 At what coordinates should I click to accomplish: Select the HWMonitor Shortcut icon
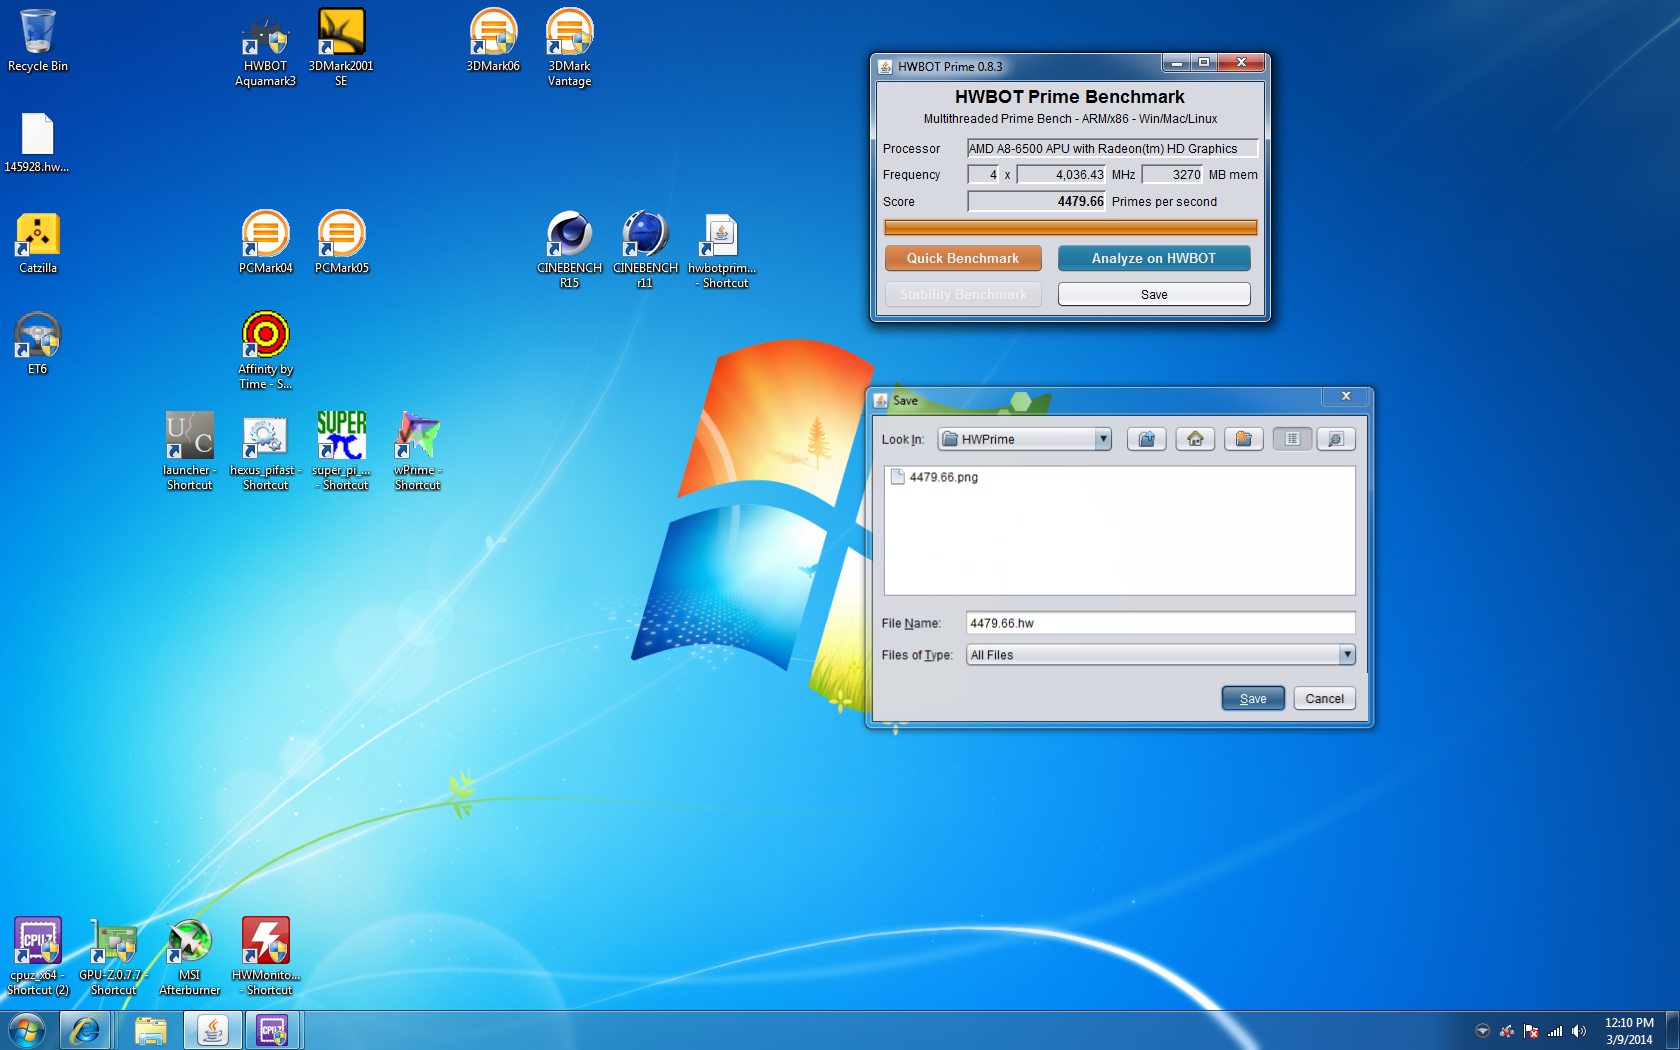[x=266, y=957]
